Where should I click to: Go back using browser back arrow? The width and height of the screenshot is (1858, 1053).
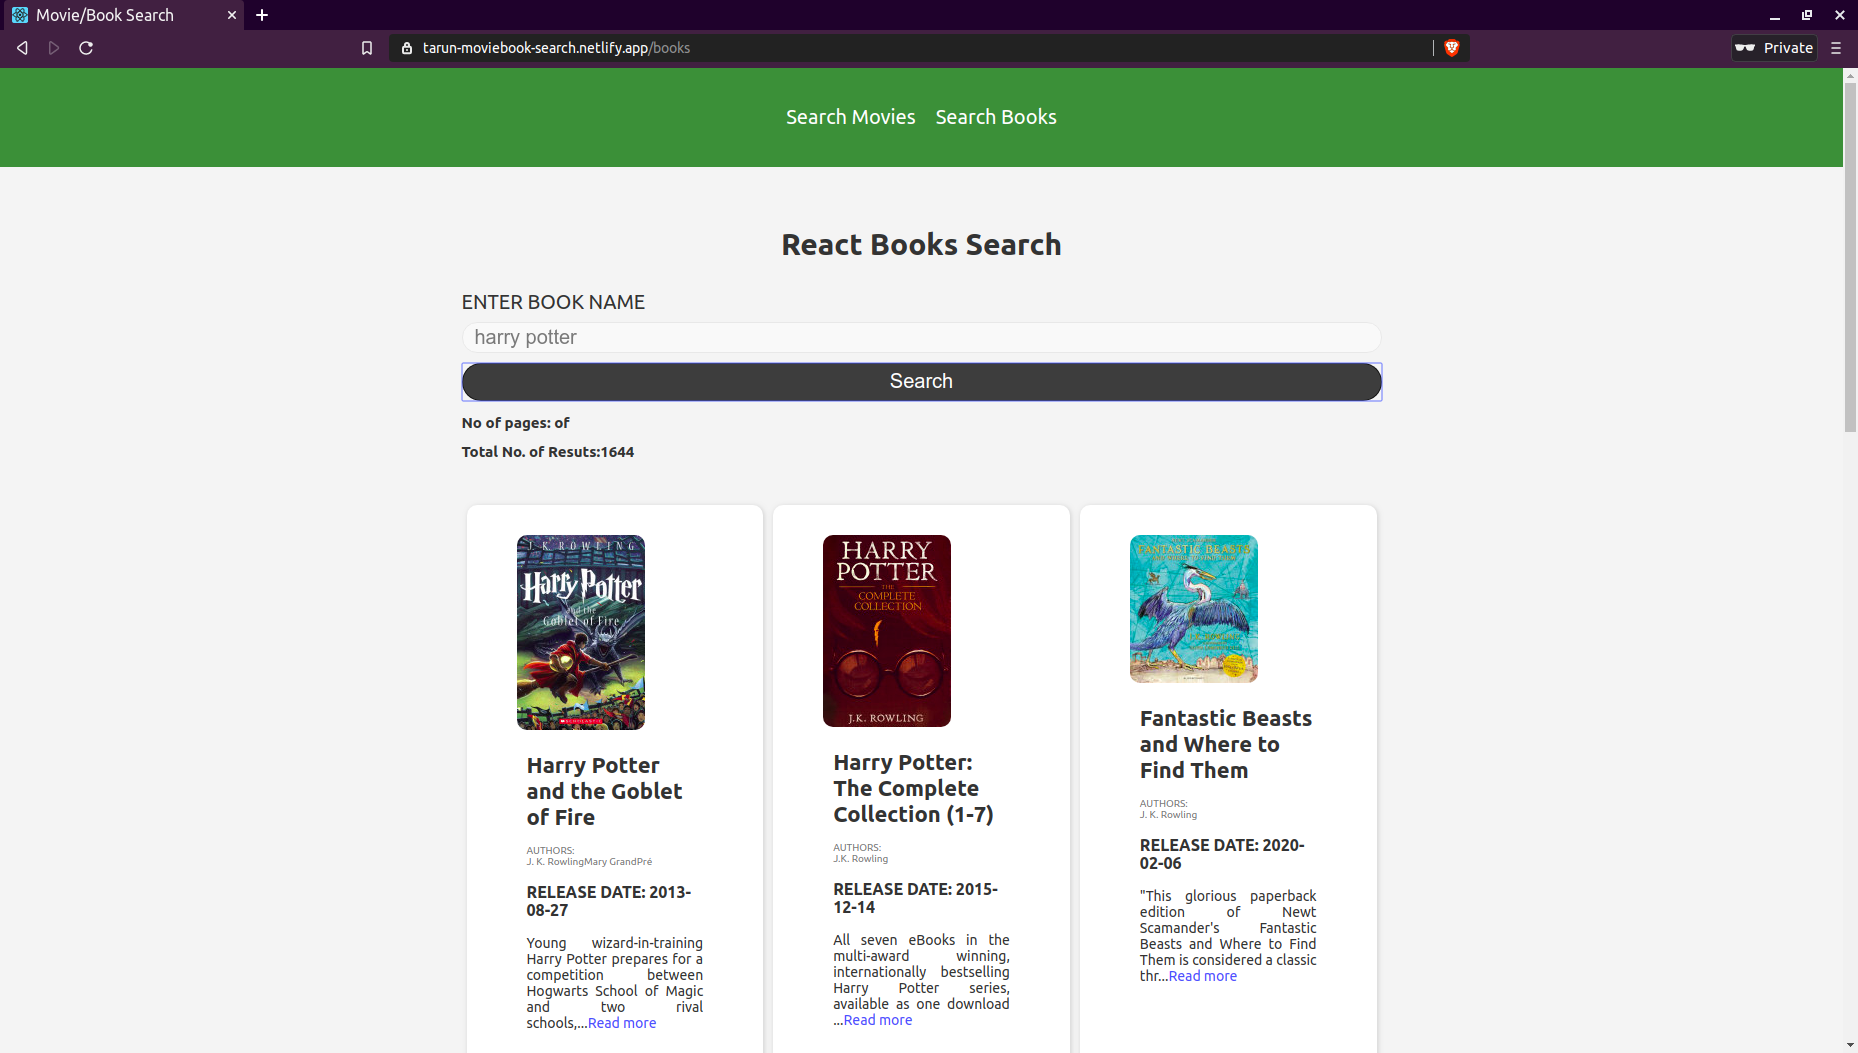(x=22, y=48)
